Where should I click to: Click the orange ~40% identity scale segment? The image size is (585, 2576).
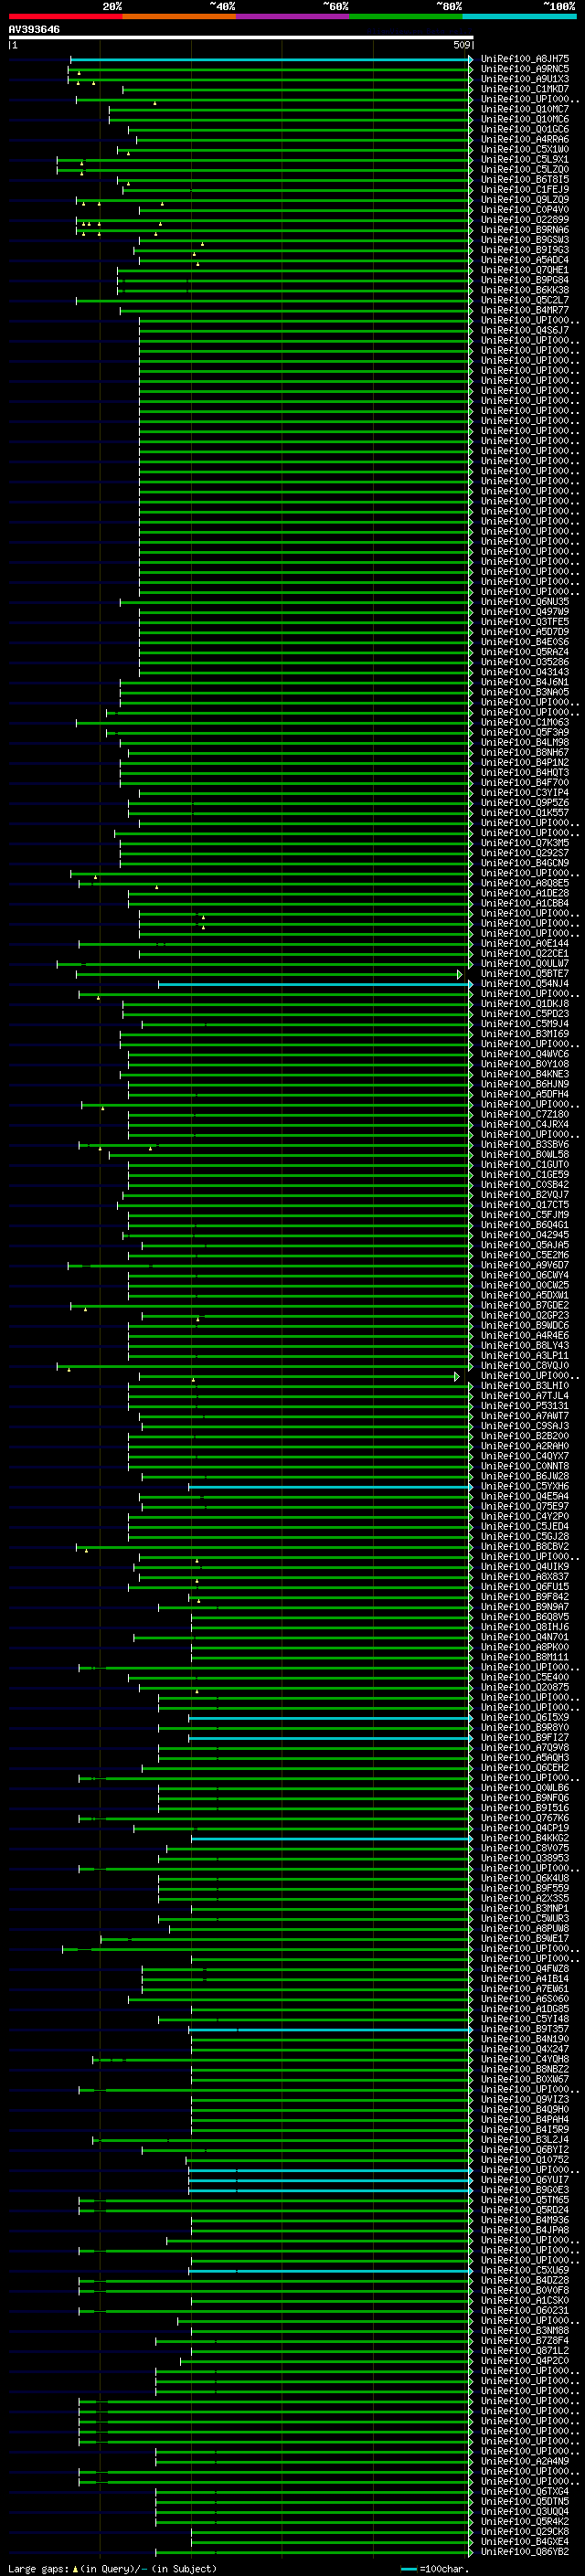(x=179, y=16)
